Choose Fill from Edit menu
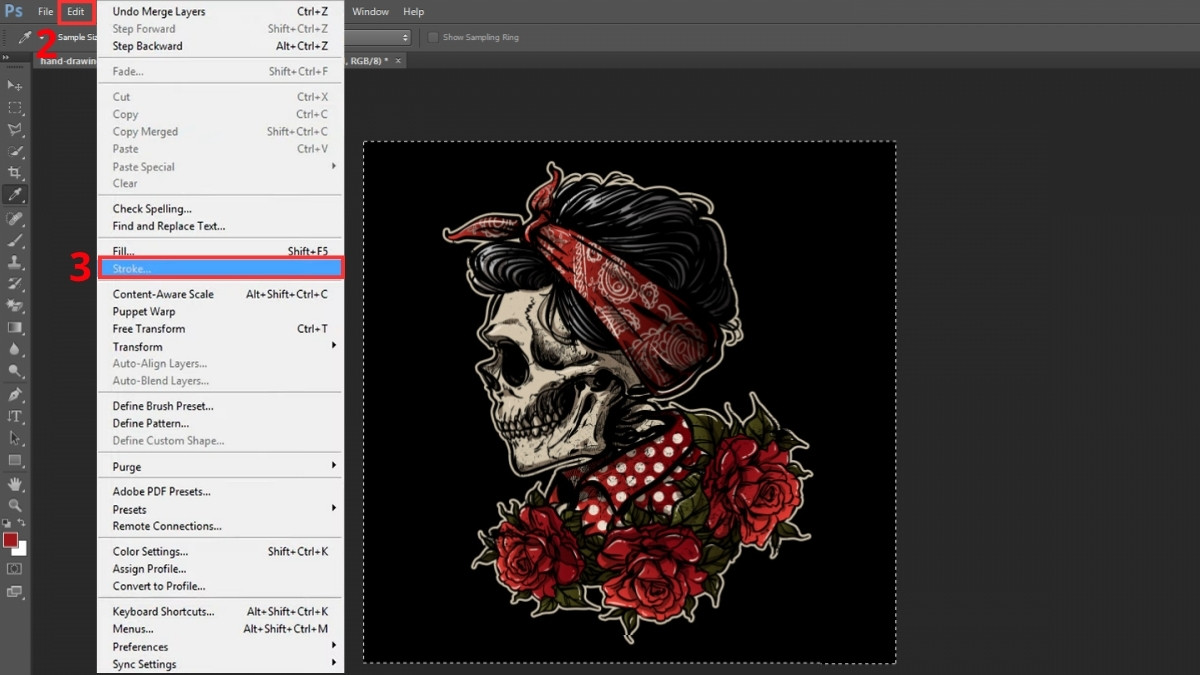 coord(220,251)
